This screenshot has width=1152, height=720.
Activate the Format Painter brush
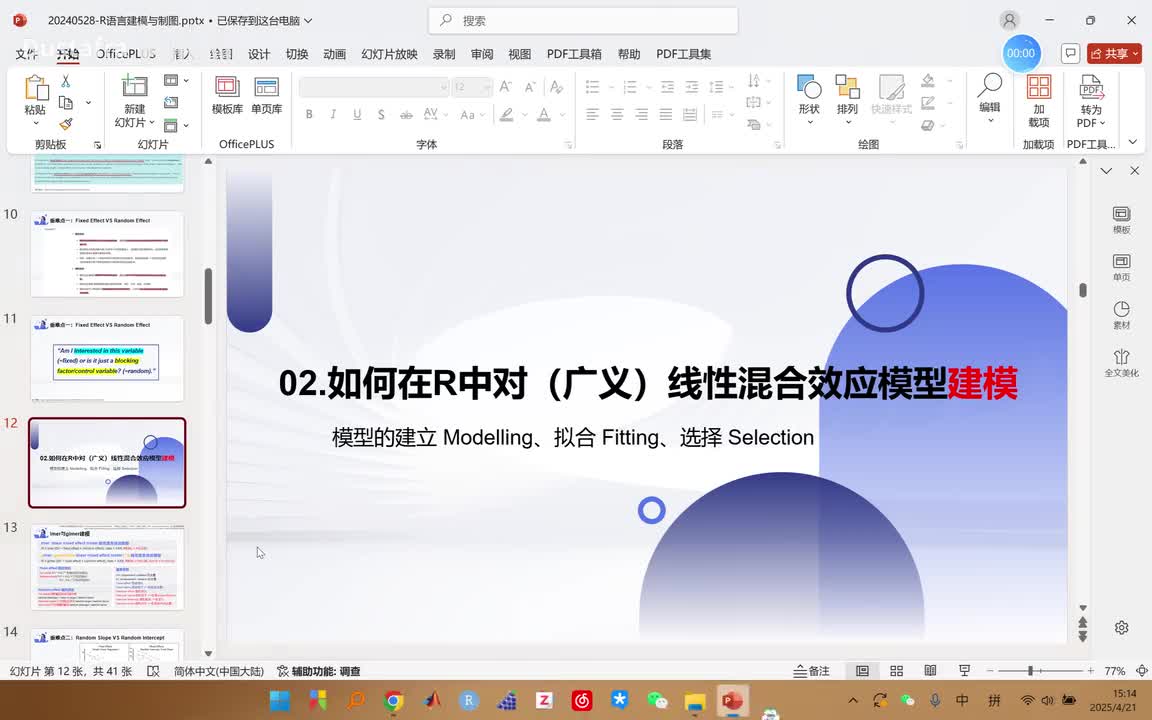point(65,124)
